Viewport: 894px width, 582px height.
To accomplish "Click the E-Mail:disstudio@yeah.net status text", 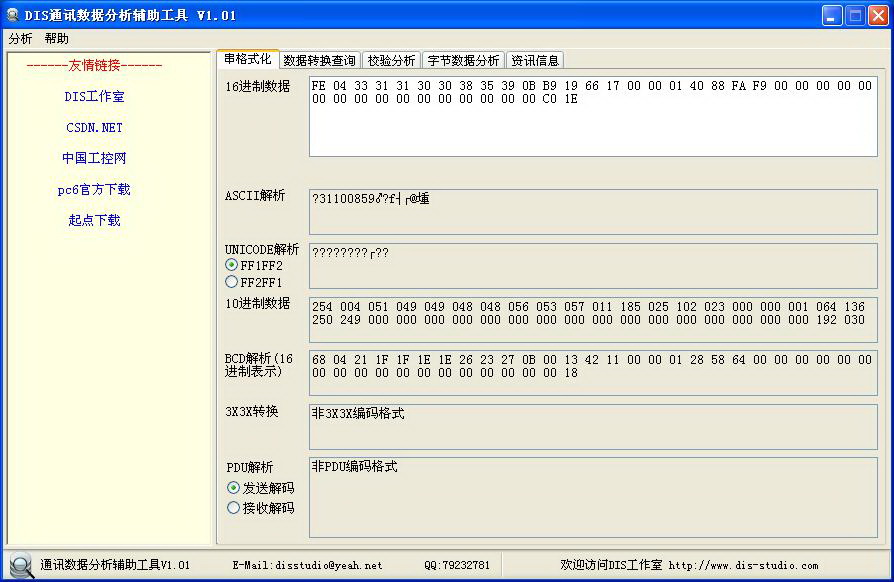I will [x=307, y=565].
